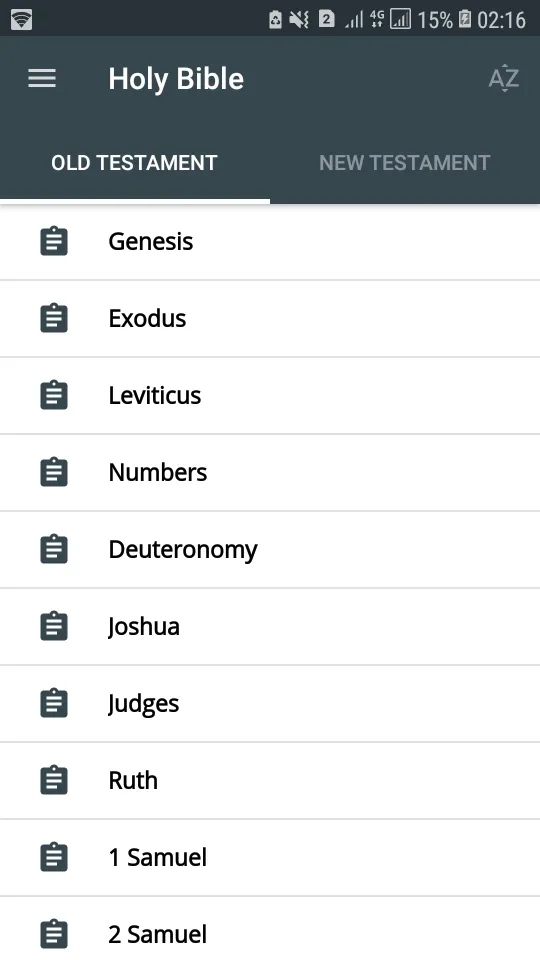This screenshot has width=540, height=960.
Task: Tap the Wi-Fi icon in status bar
Action: [21, 20]
